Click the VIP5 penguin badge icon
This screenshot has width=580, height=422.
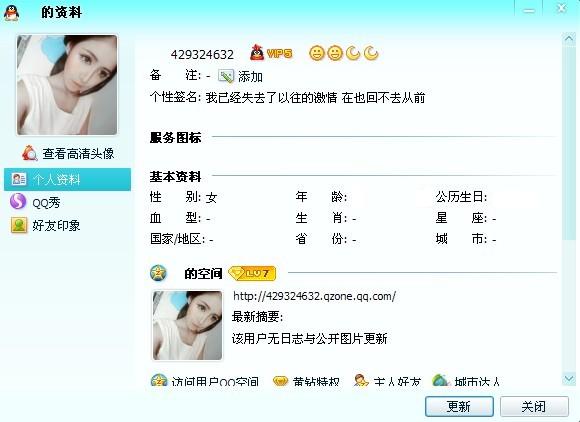tap(271, 53)
